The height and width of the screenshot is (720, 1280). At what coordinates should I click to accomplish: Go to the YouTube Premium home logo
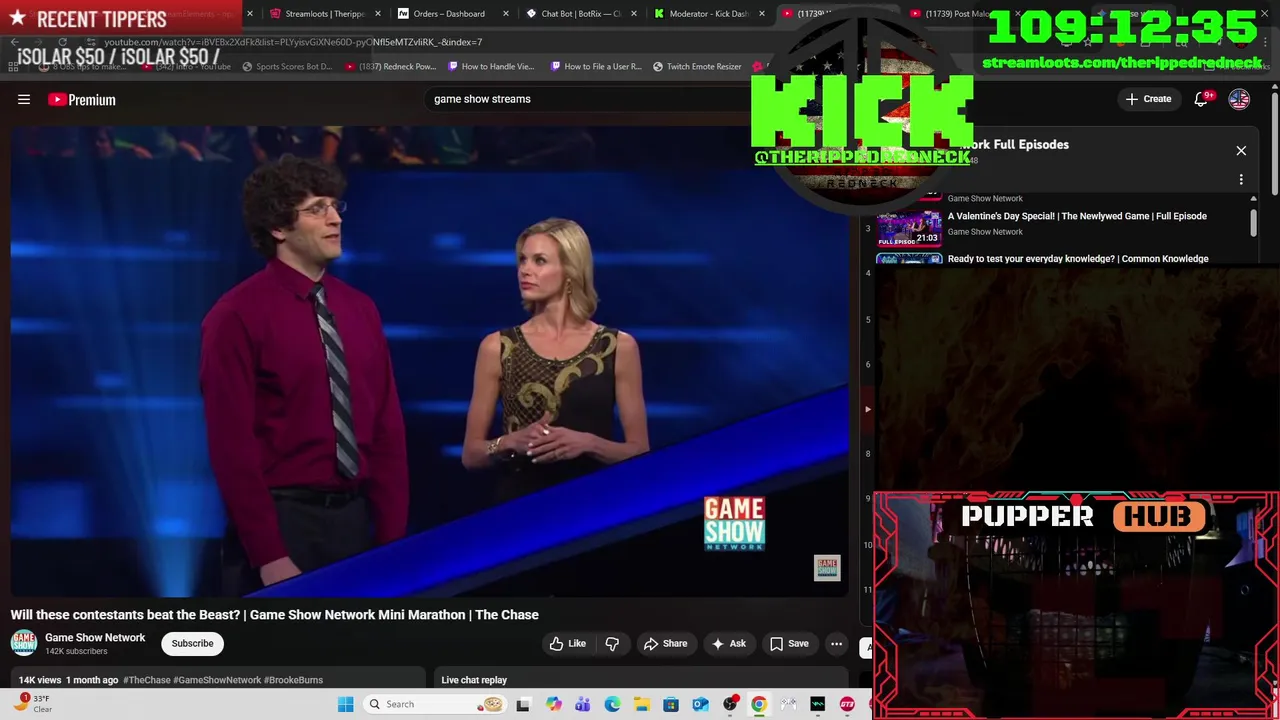click(x=82, y=99)
